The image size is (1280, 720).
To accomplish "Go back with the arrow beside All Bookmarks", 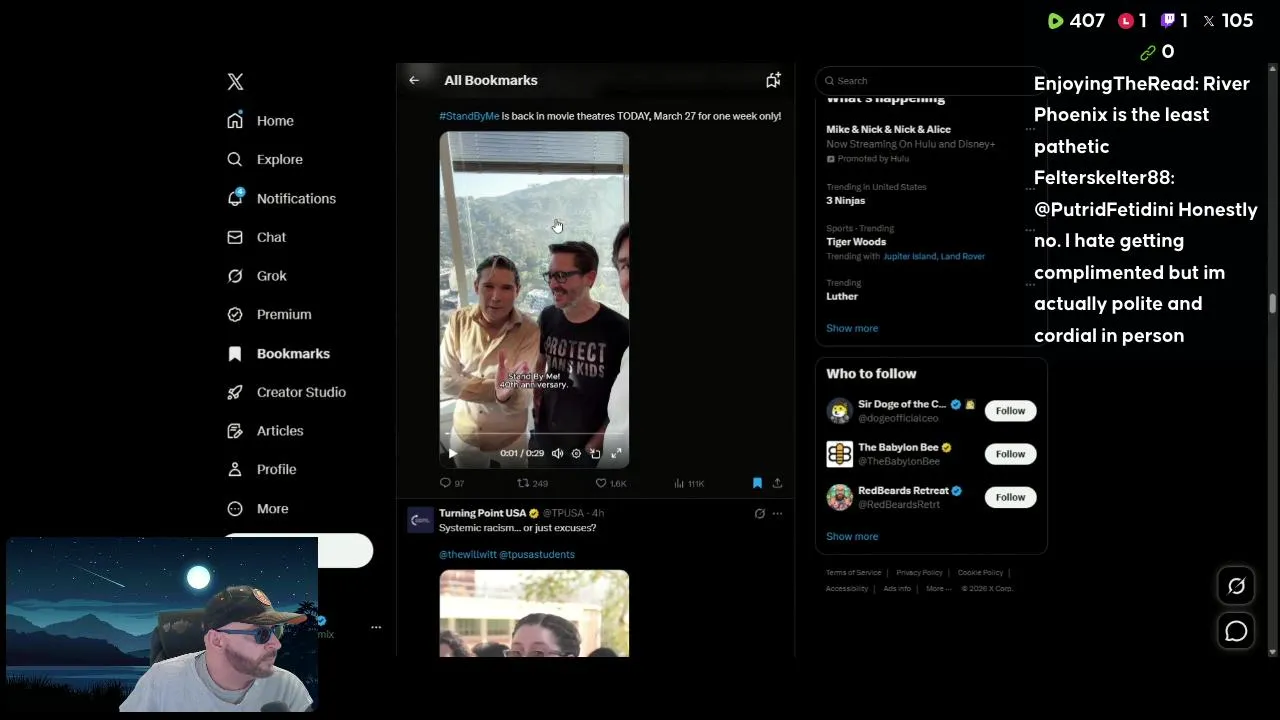I will [x=414, y=80].
